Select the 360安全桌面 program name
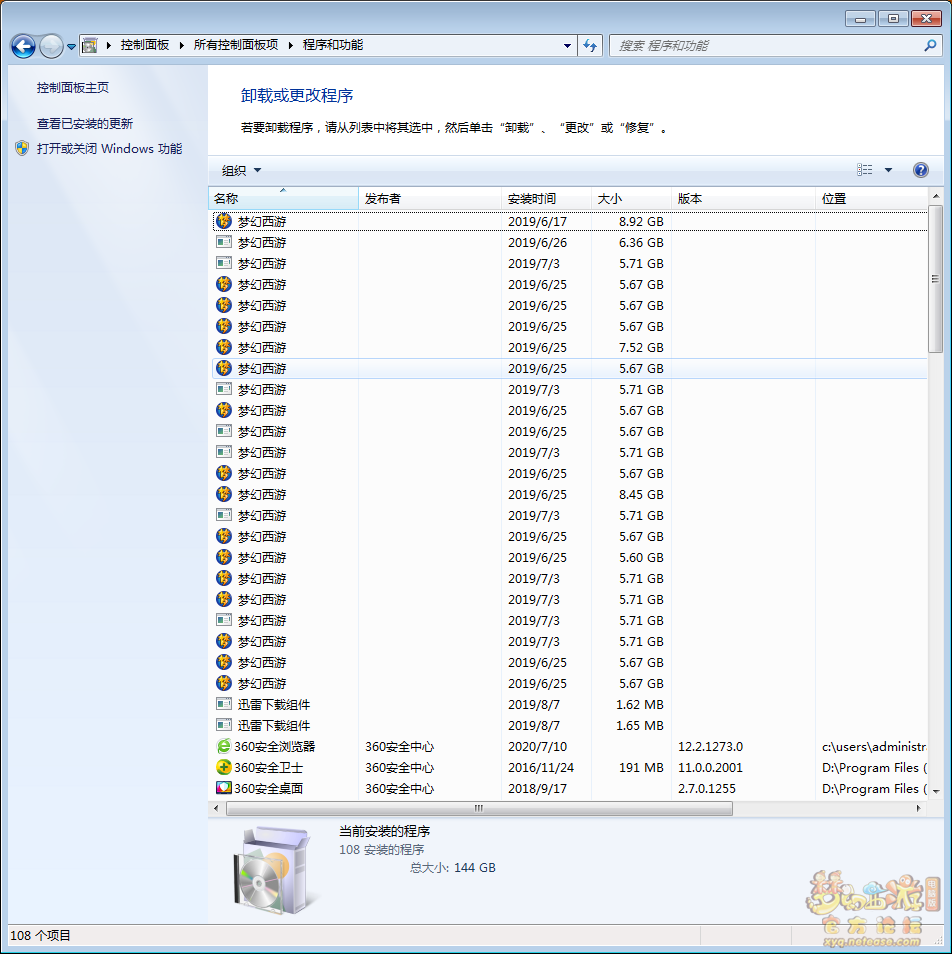 point(268,789)
